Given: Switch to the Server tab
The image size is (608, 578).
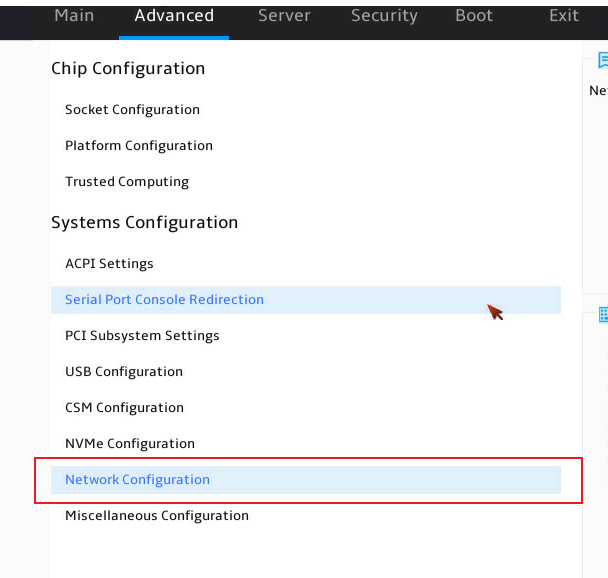Looking at the screenshot, I should (x=284, y=16).
